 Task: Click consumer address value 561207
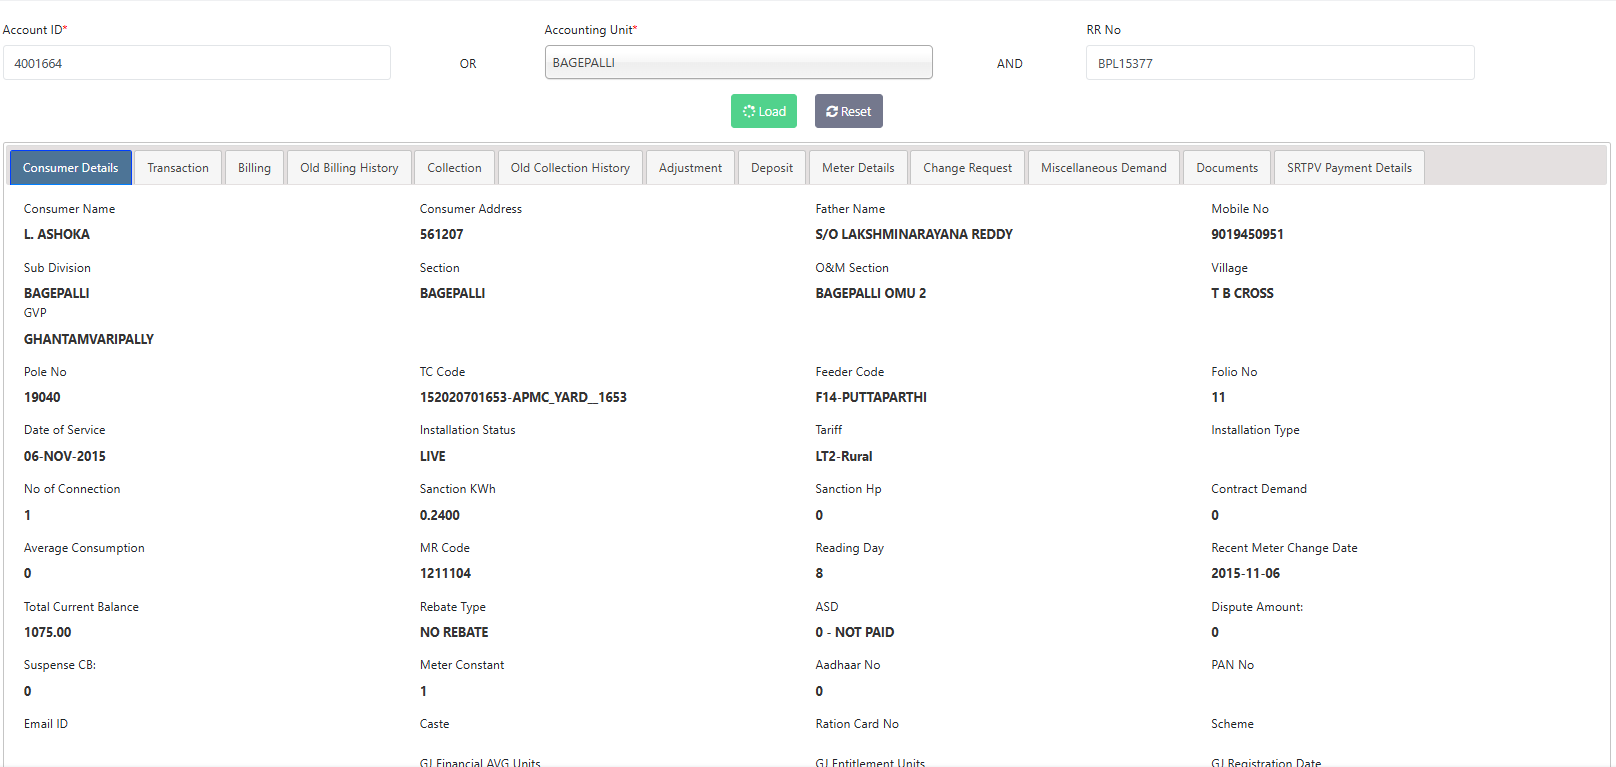click(441, 234)
